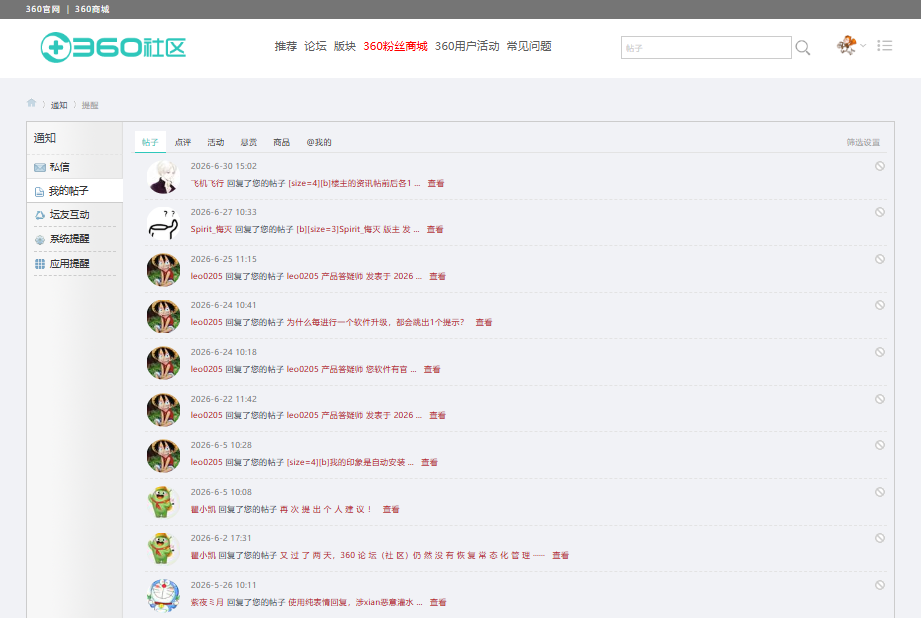This screenshot has height=618, width=921.
Task: Block notification dated 2026-6-22 11:42
Action: click(880, 399)
